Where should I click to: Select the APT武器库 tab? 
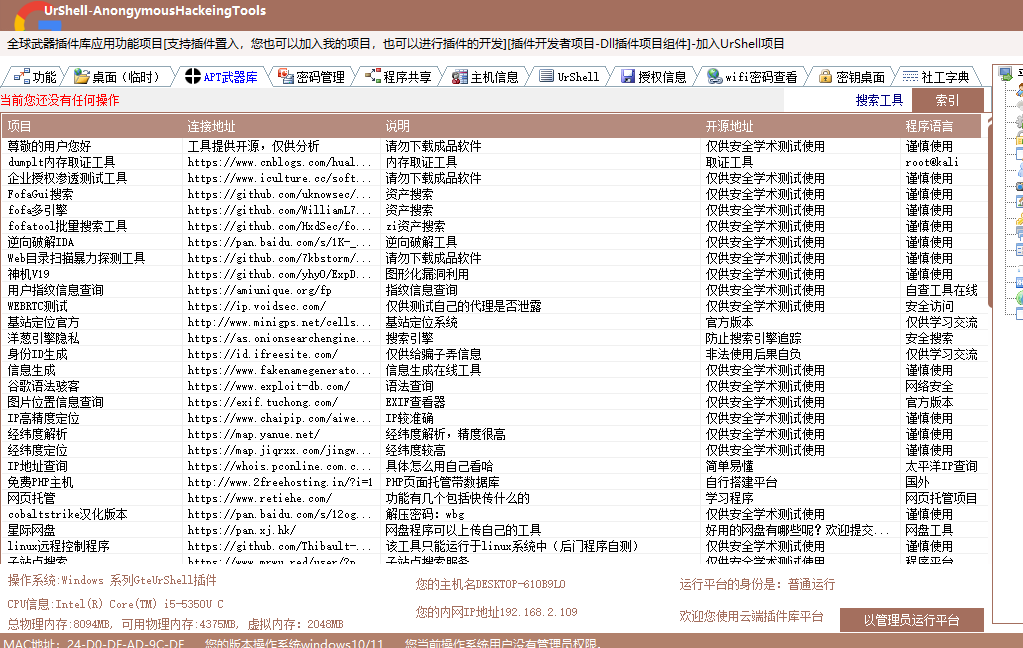(222, 77)
